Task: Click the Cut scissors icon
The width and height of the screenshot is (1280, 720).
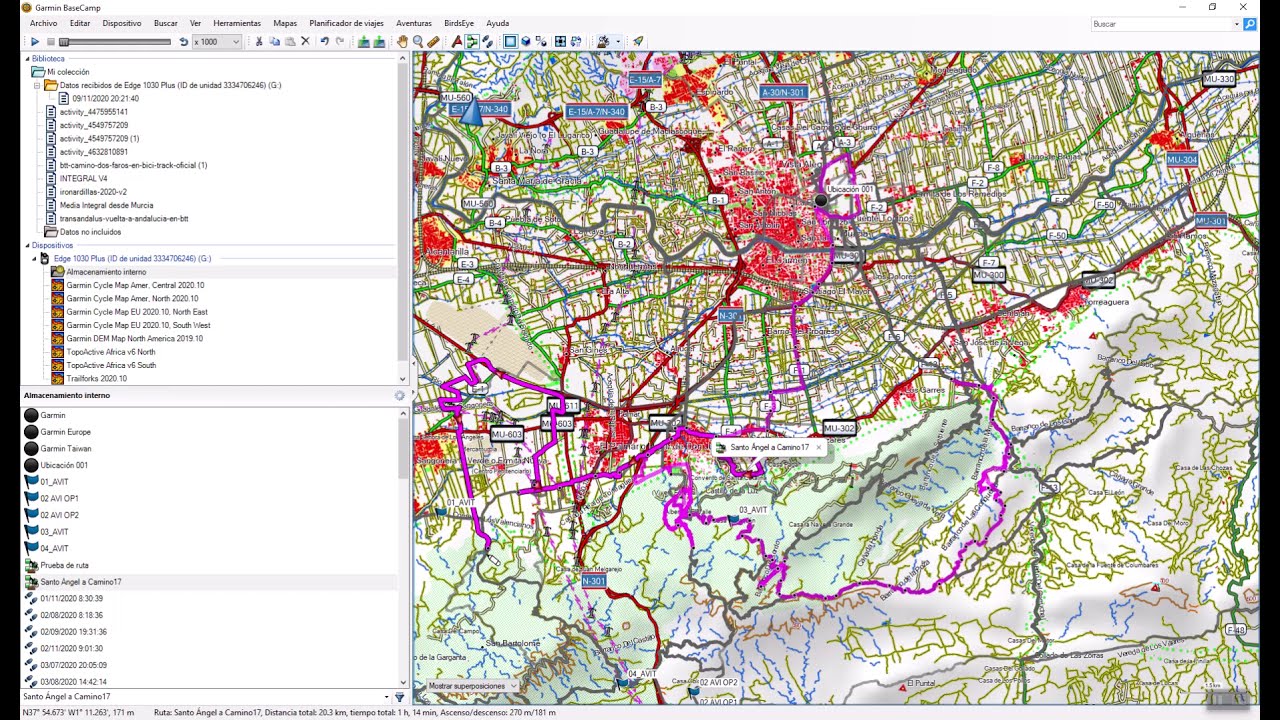Action: tap(259, 42)
